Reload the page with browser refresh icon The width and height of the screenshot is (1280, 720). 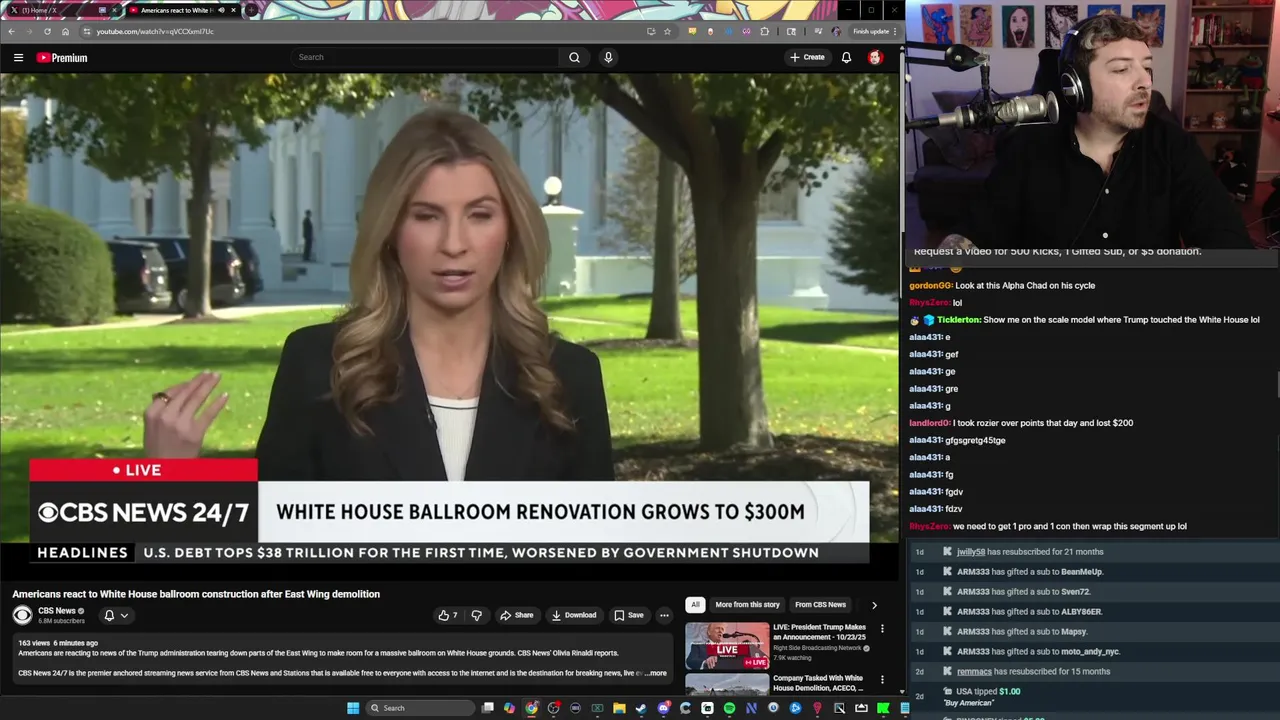47,31
